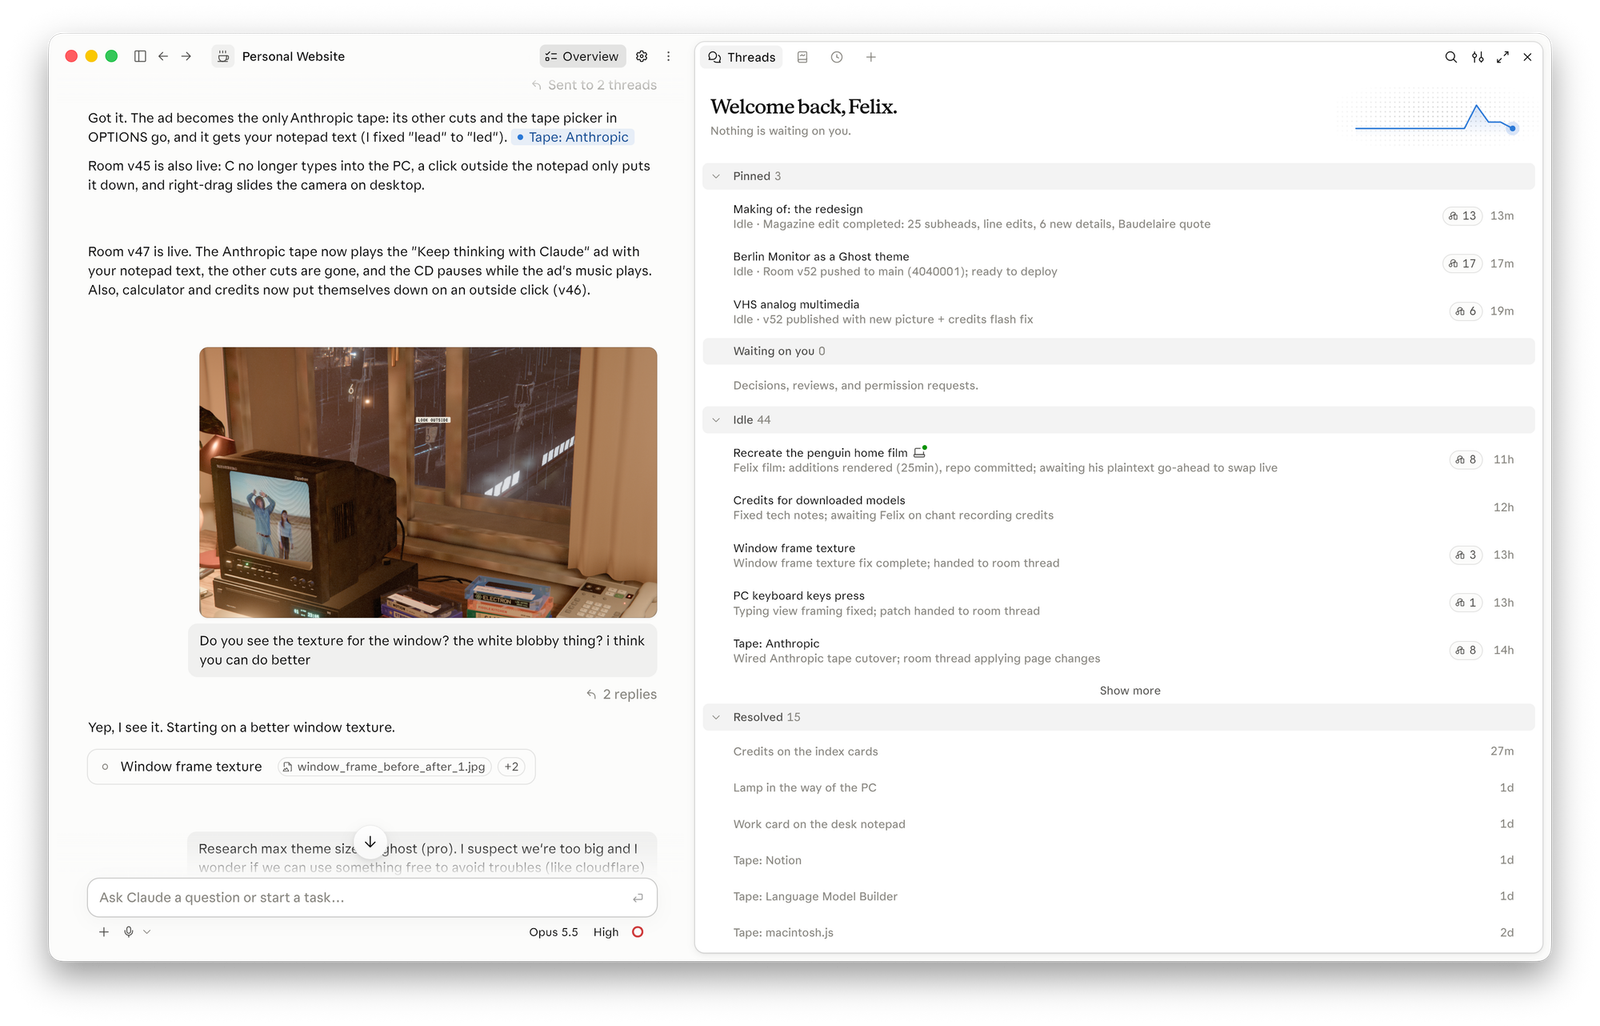Open the filter sliders icon in Threads panel

coord(1478,57)
